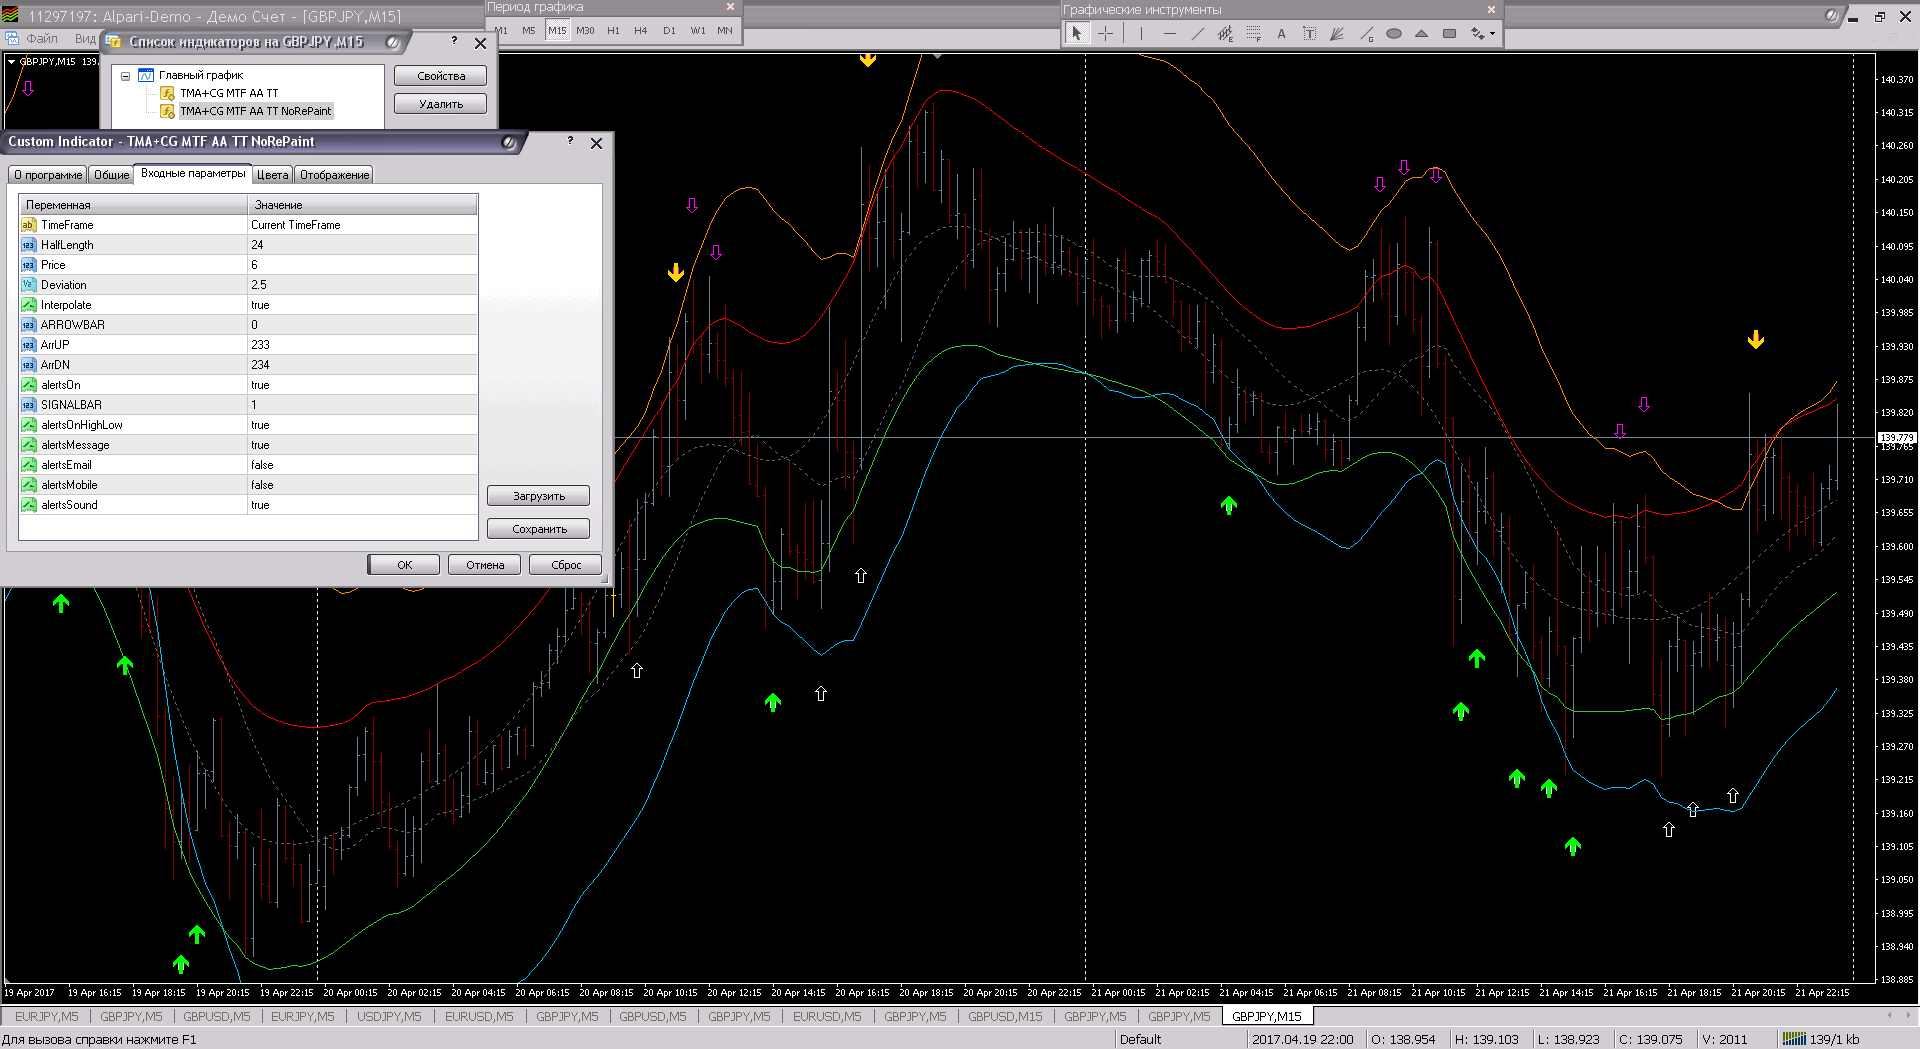This screenshot has width=1920, height=1049.
Task: Click the Fibonacci Retracement tool
Action: 1253,33
